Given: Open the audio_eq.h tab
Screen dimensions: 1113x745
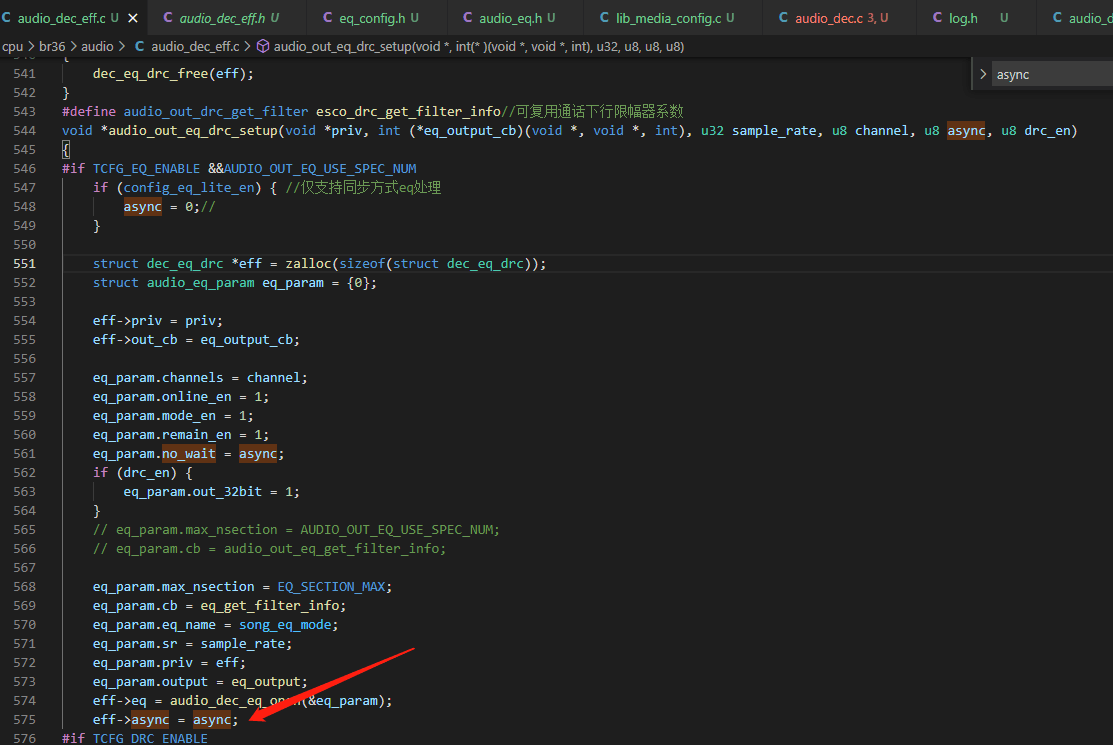Looking at the screenshot, I should [510, 18].
